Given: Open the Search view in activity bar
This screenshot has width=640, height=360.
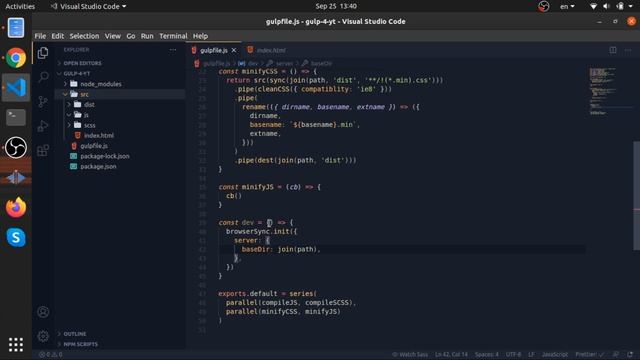Looking at the screenshot, I should tap(43, 77).
